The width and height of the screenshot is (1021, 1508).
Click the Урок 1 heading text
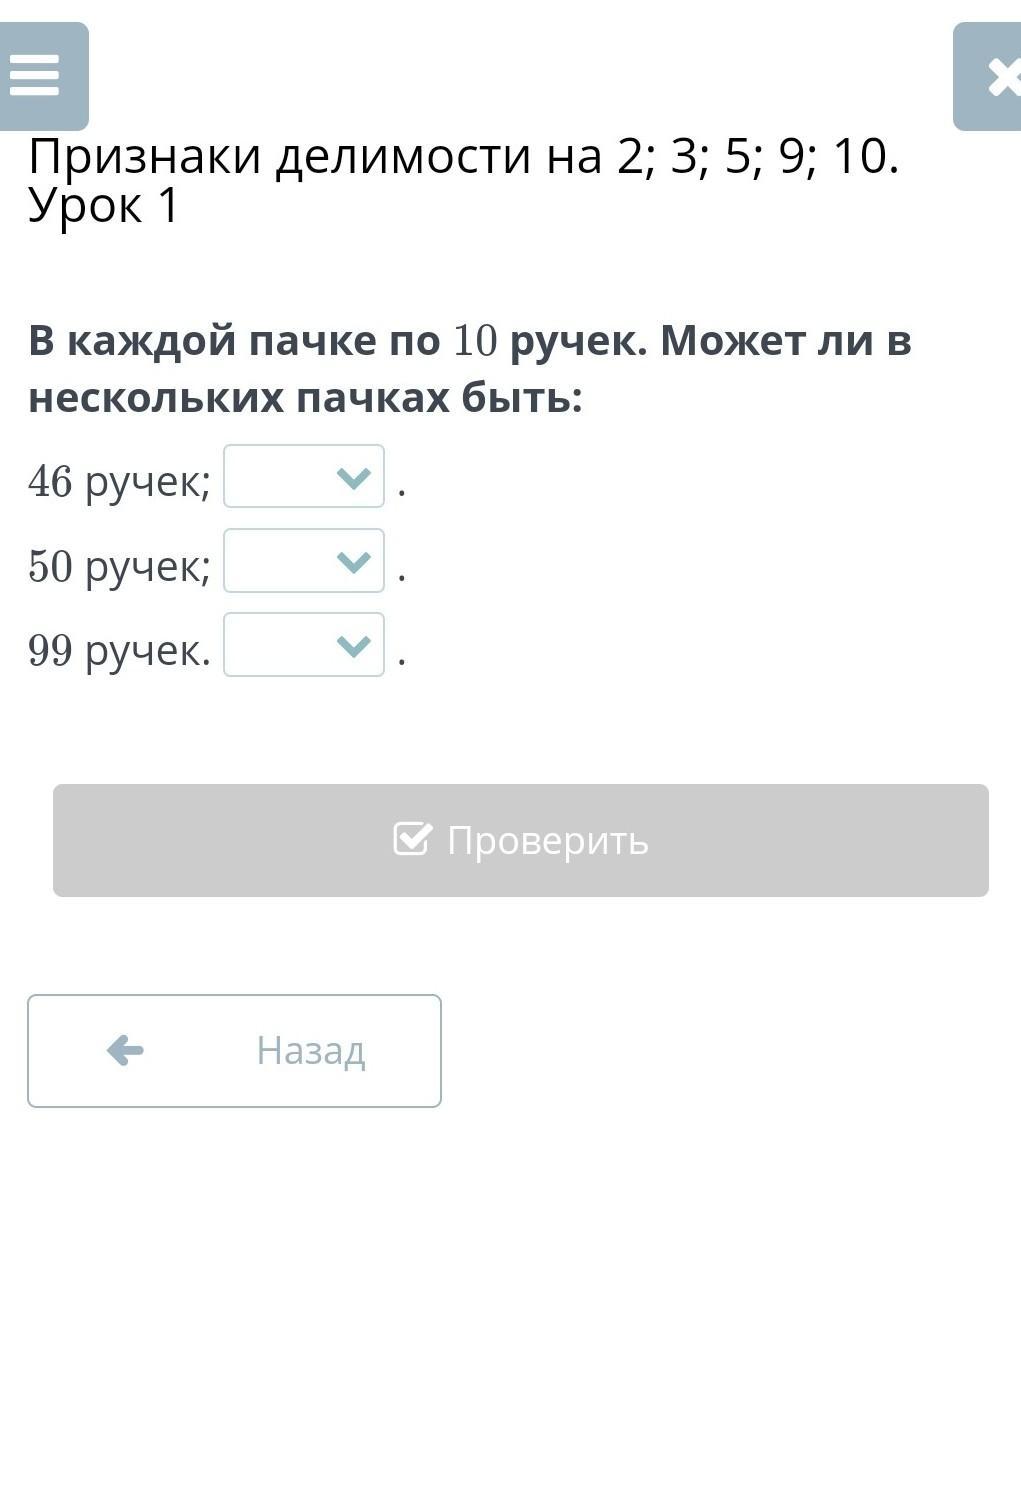pos(103,206)
